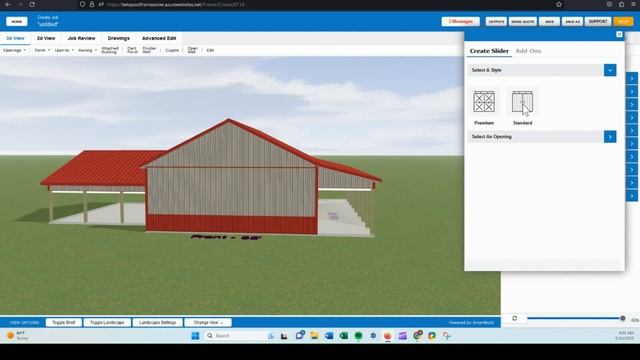Open Excel from the taskbar
The height and width of the screenshot is (360, 640).
344,336
